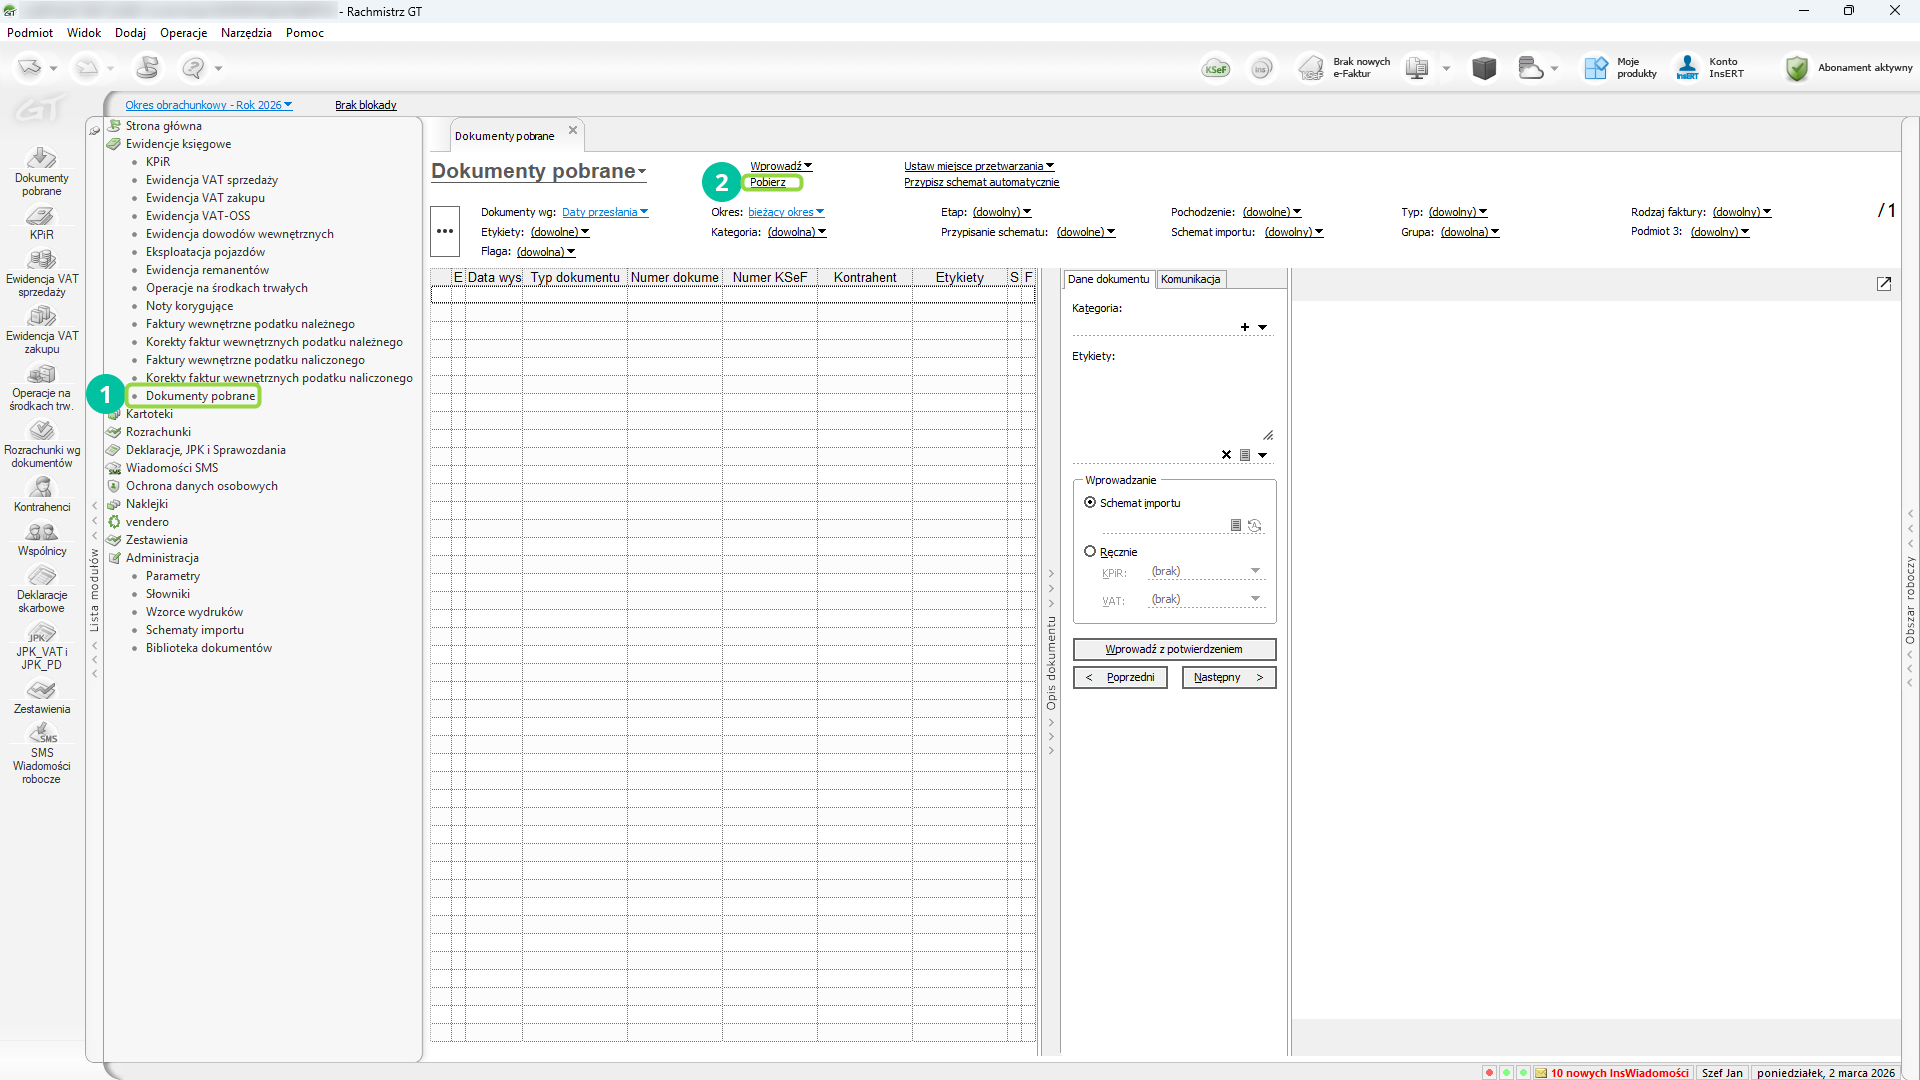Image resolution: width=1920 pixels, height=1080 pixels.
Task: Switch to Komunikacja tab
Action: [1190, 279]
